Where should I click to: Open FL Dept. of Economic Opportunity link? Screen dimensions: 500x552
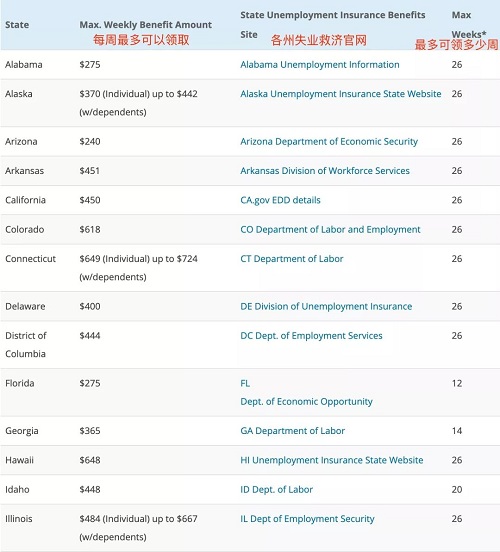point(306,392)
